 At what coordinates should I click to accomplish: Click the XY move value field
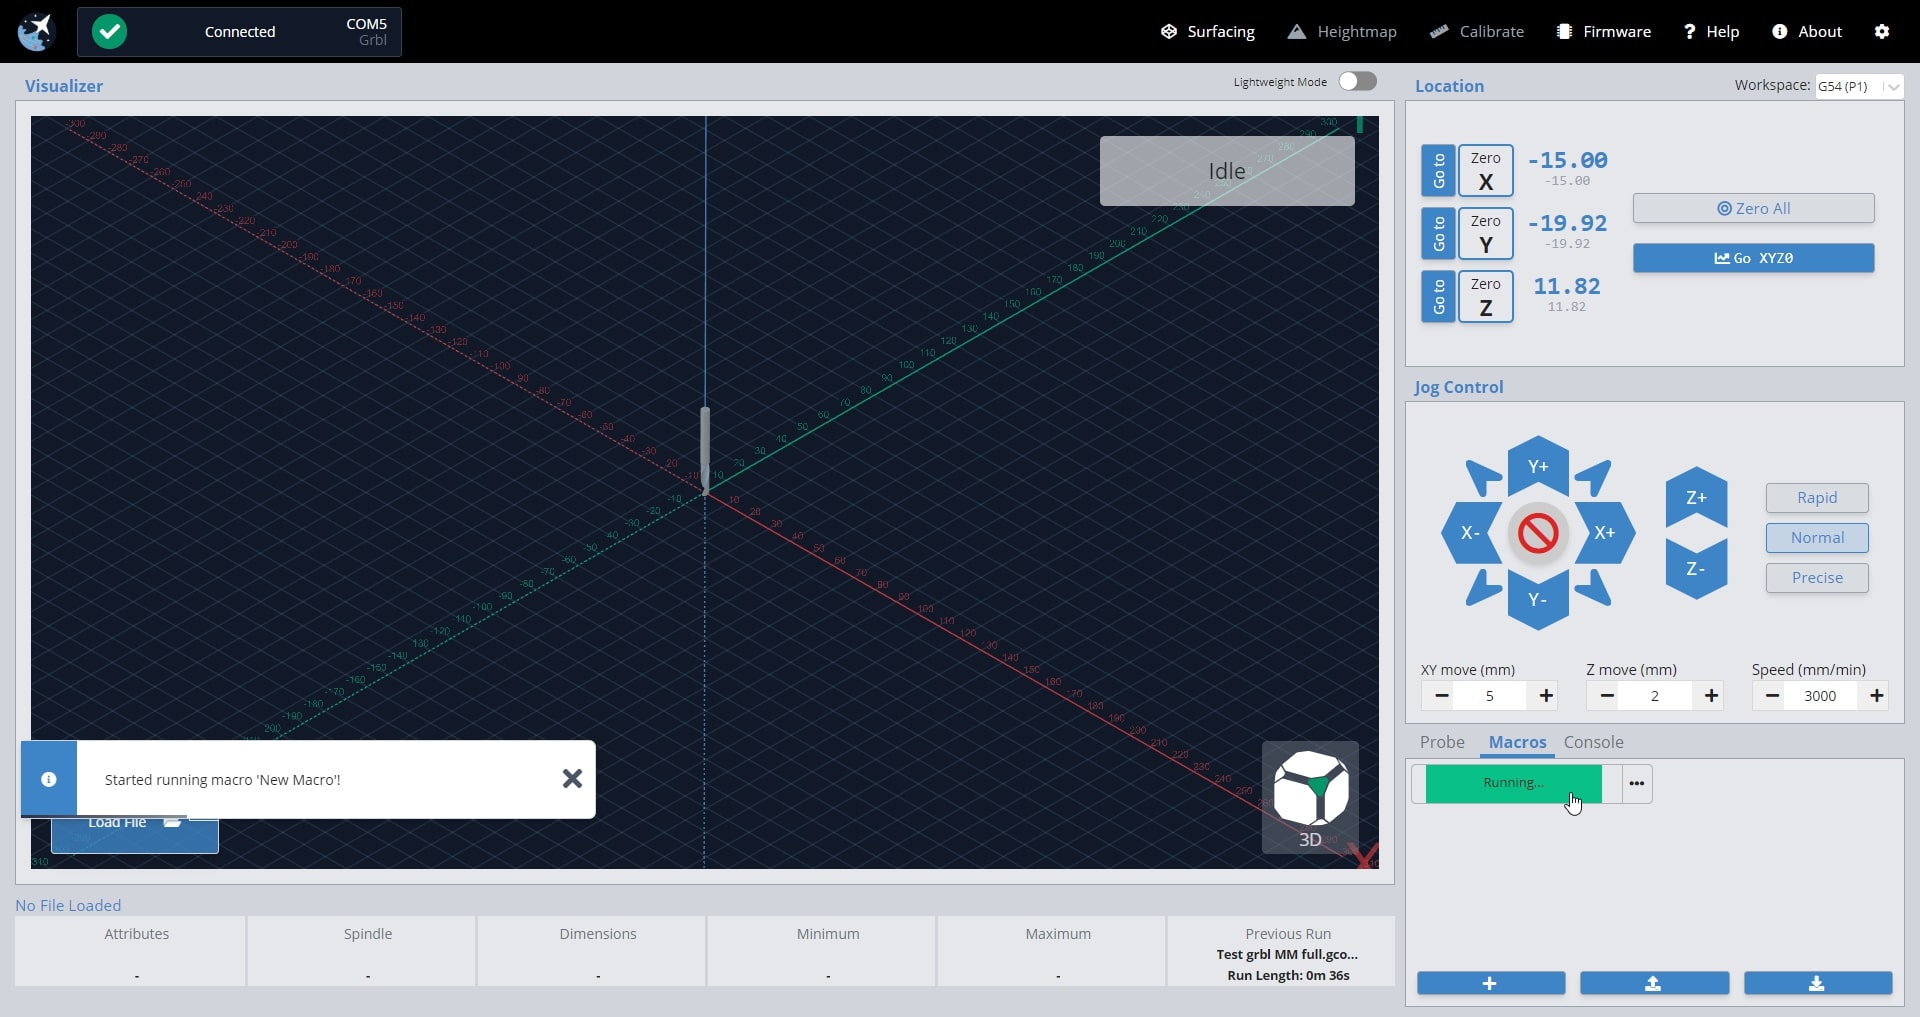(1490, 696)
